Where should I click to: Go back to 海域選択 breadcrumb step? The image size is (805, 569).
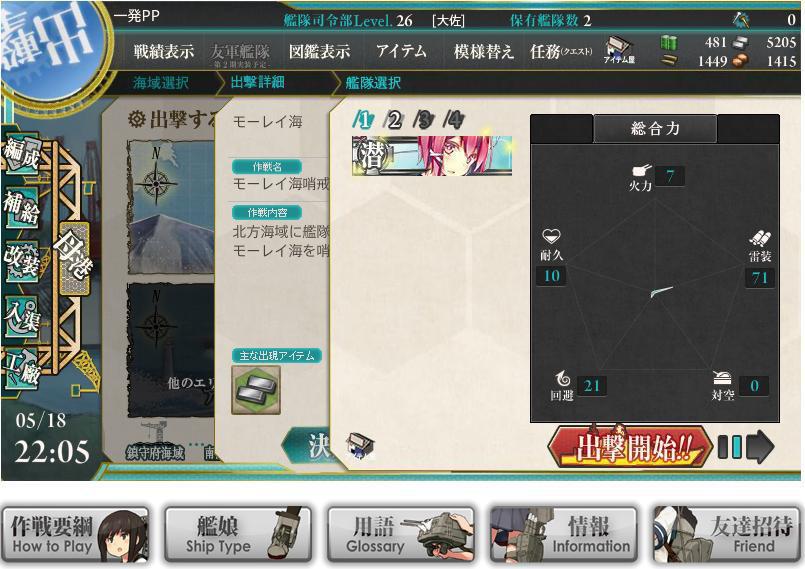pos(161,83)
